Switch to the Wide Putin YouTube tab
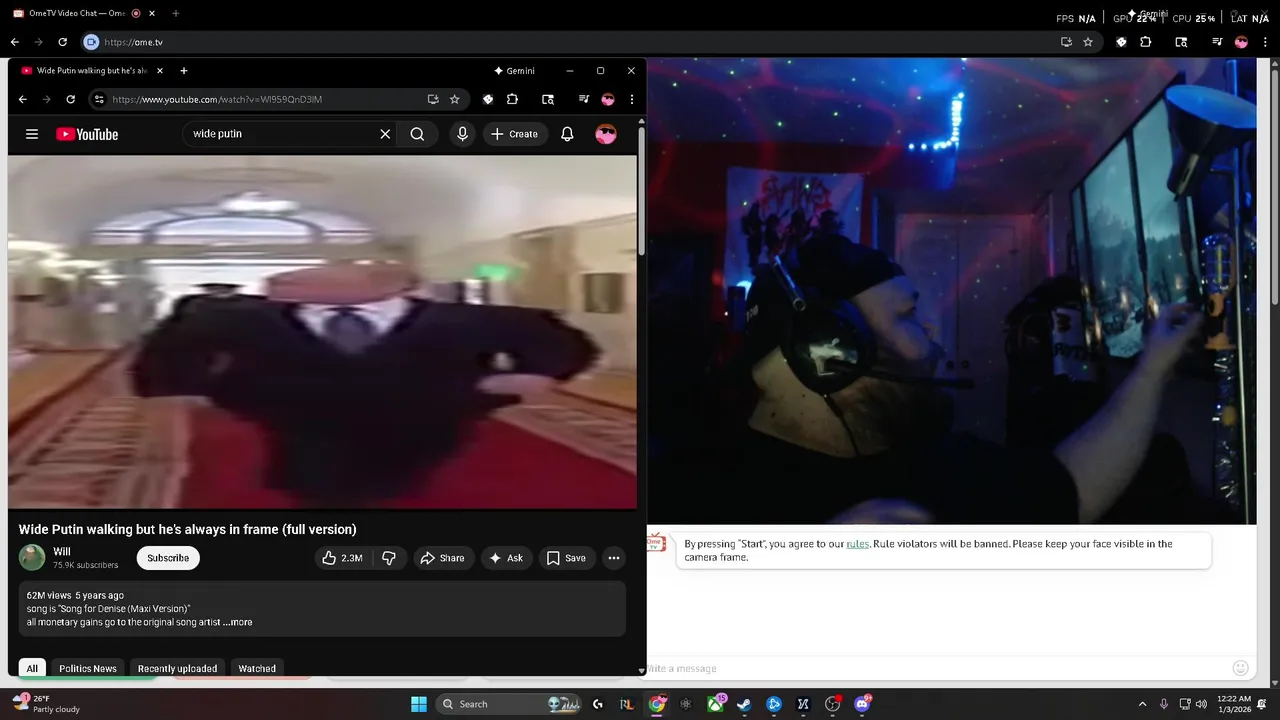The height and width of the screenshot is (720, 1280). click(90, 71)
